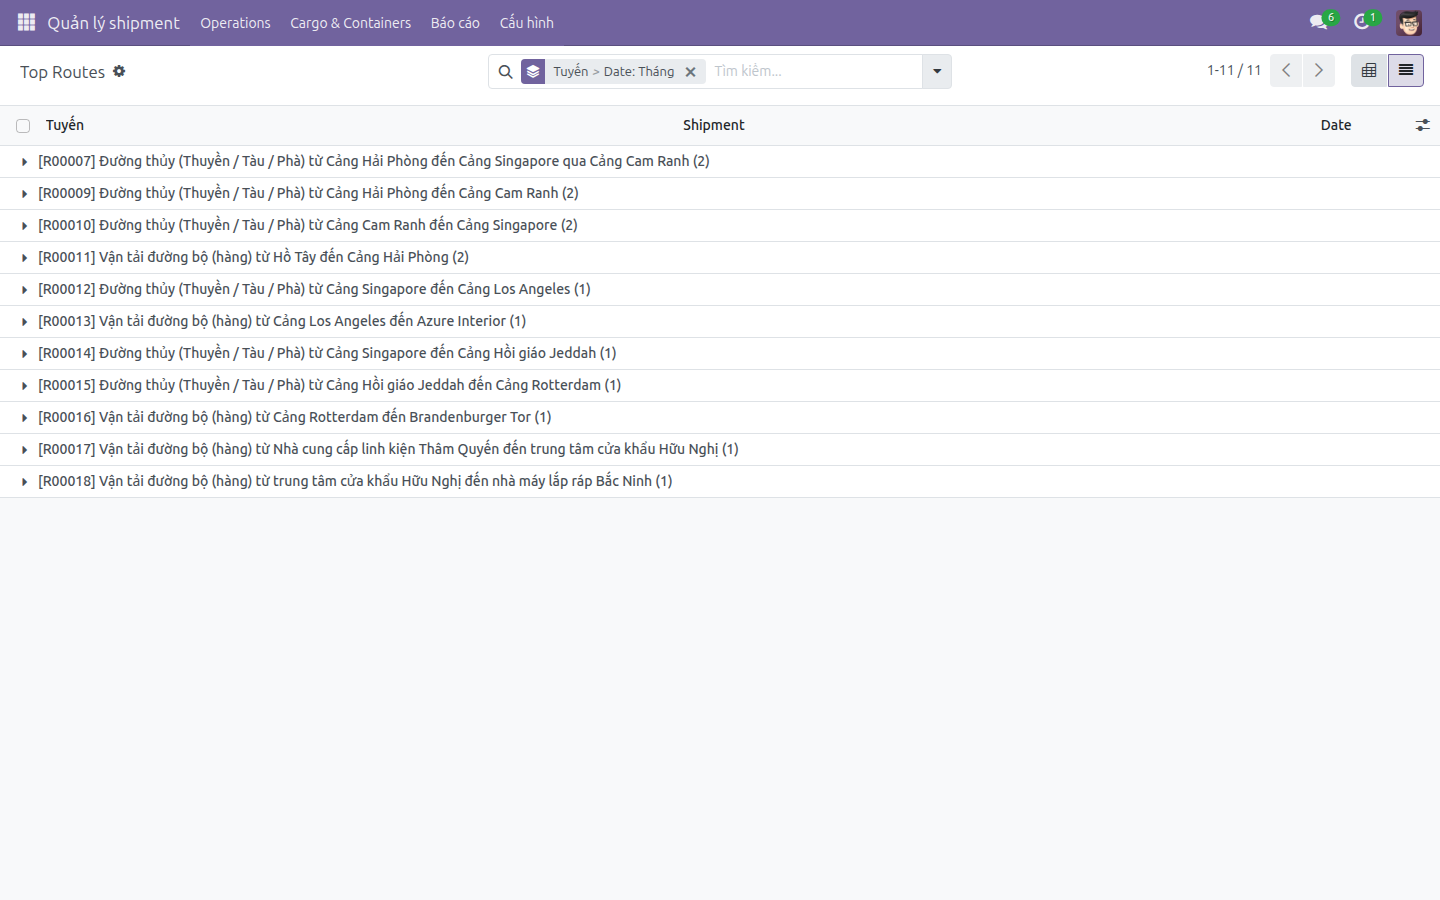Open the activities clock icon
1440x900 pixels.
coord(1361,22)
